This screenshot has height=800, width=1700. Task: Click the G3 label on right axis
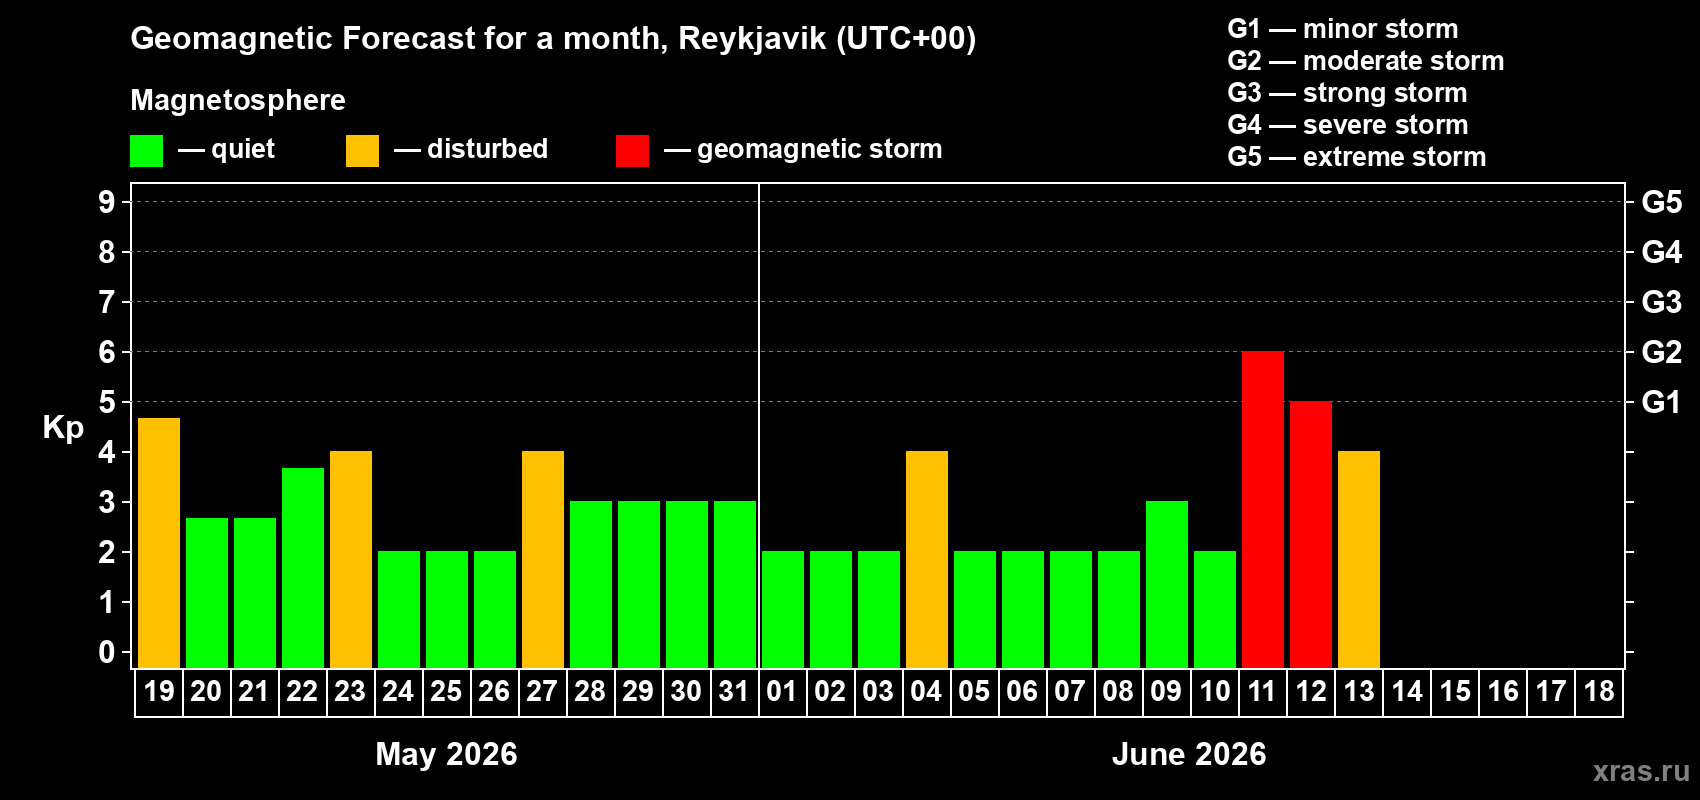(x=1662, y=302)
